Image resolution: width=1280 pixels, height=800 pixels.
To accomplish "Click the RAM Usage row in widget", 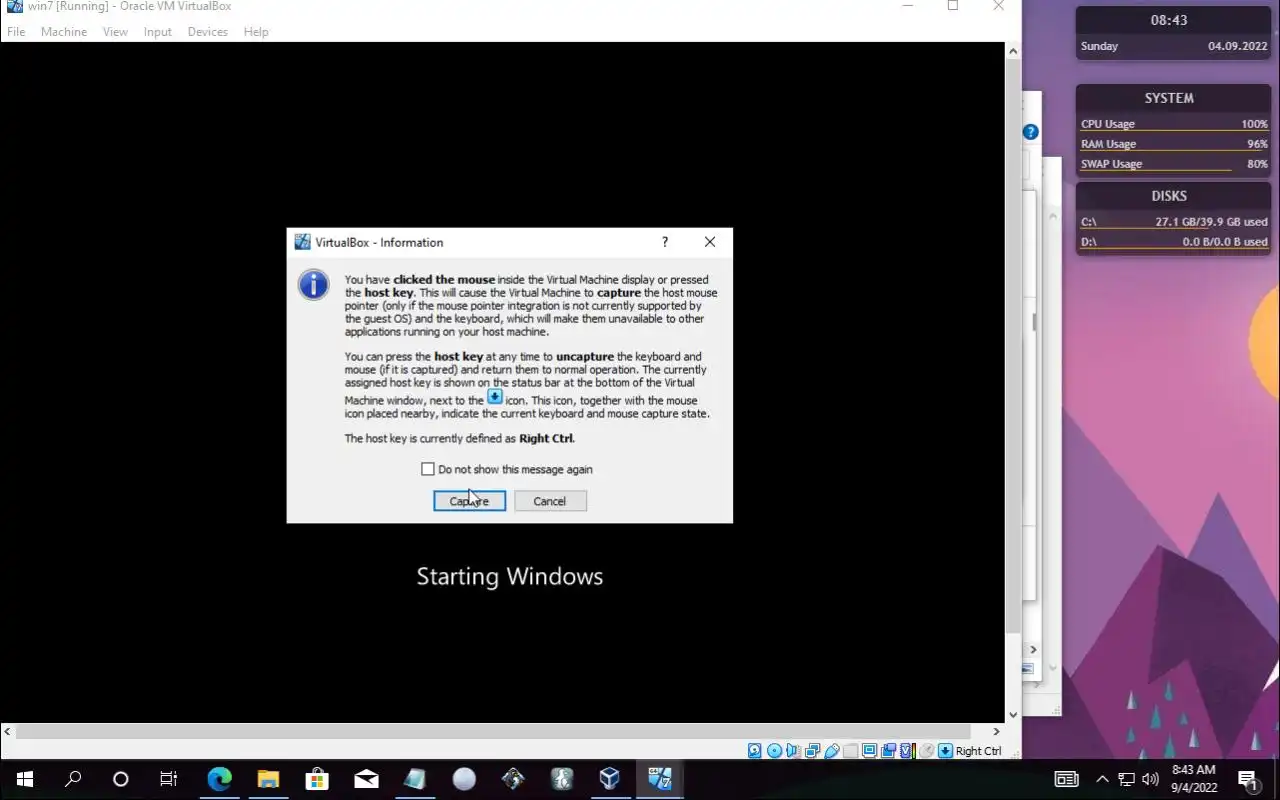I will click(1174, 144).
